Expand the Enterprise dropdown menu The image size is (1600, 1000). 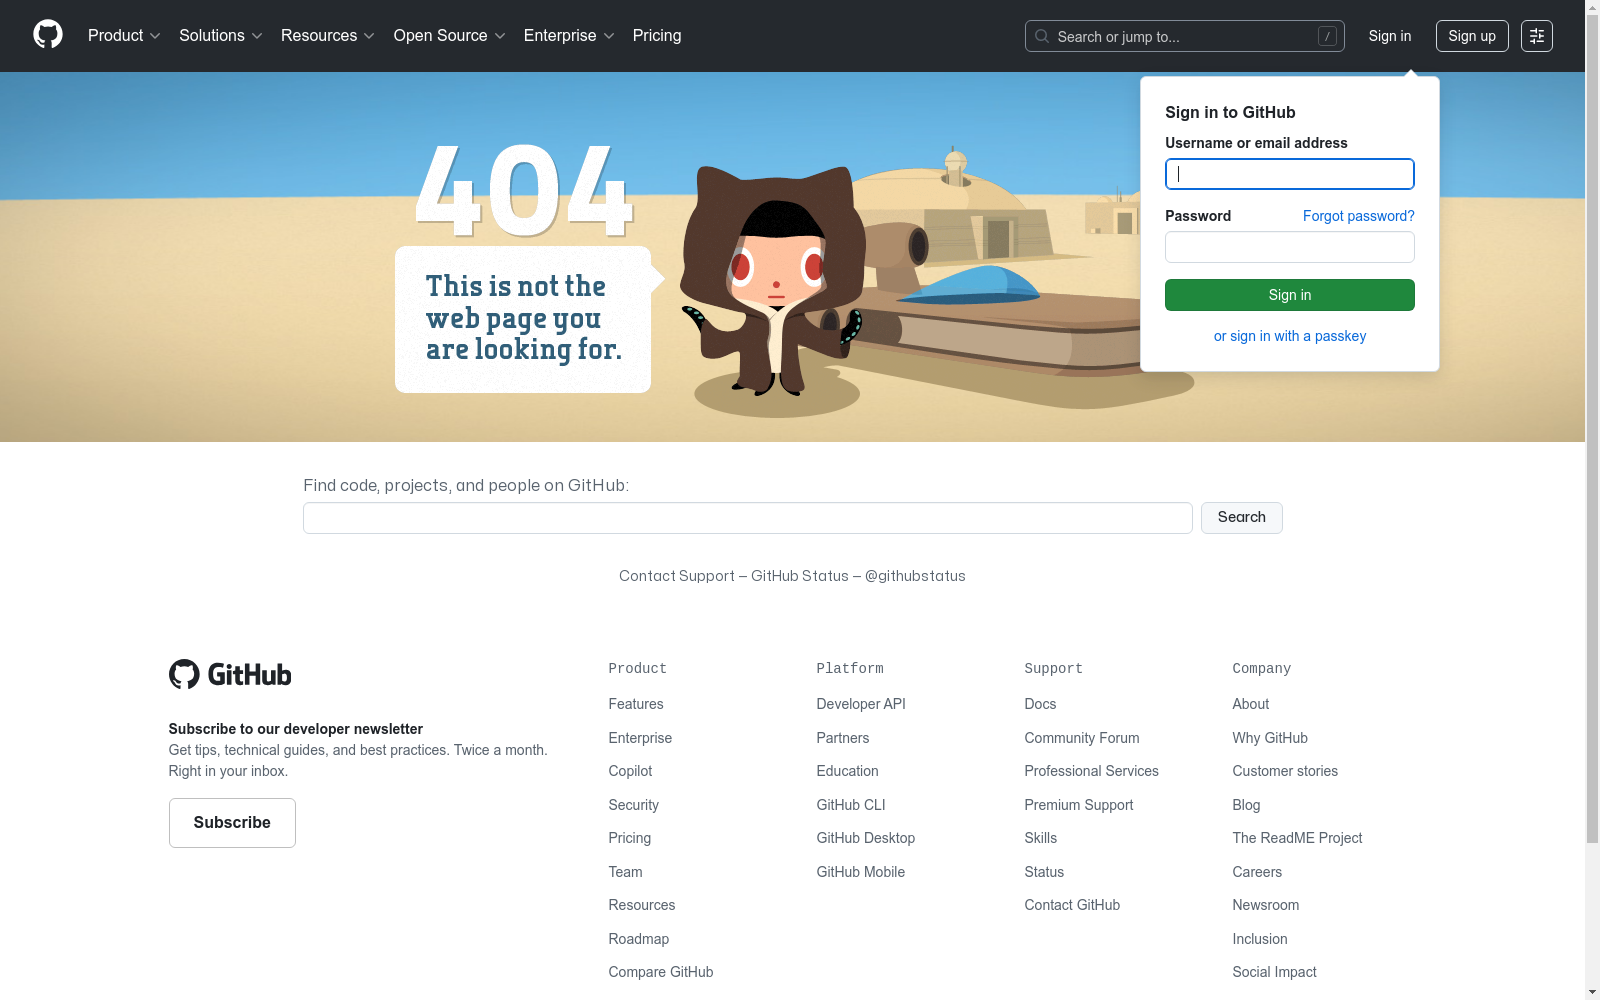[569, 35]
